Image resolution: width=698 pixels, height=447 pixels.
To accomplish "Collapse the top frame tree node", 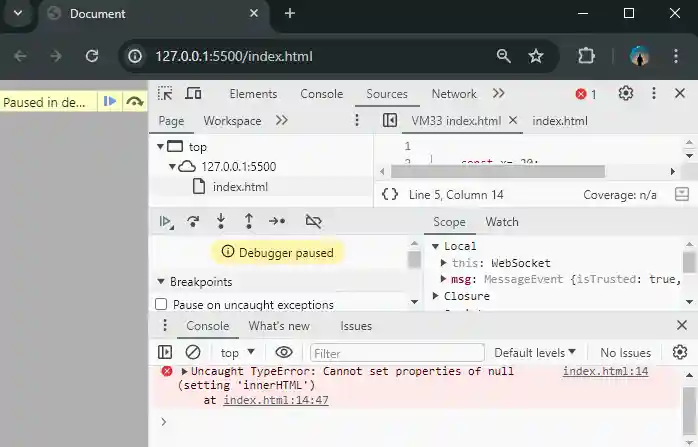I will pos(160,146).
